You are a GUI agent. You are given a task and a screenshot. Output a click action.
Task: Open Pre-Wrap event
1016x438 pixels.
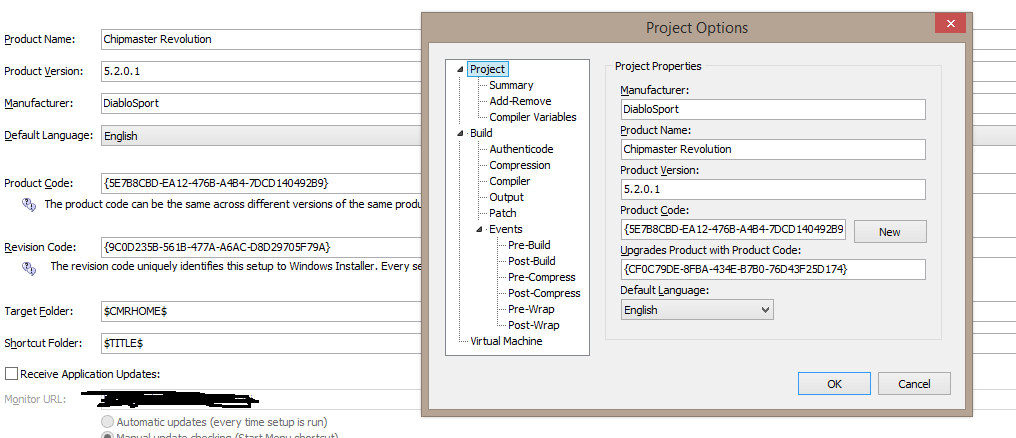pyautogui.click(x=529, y=309)
